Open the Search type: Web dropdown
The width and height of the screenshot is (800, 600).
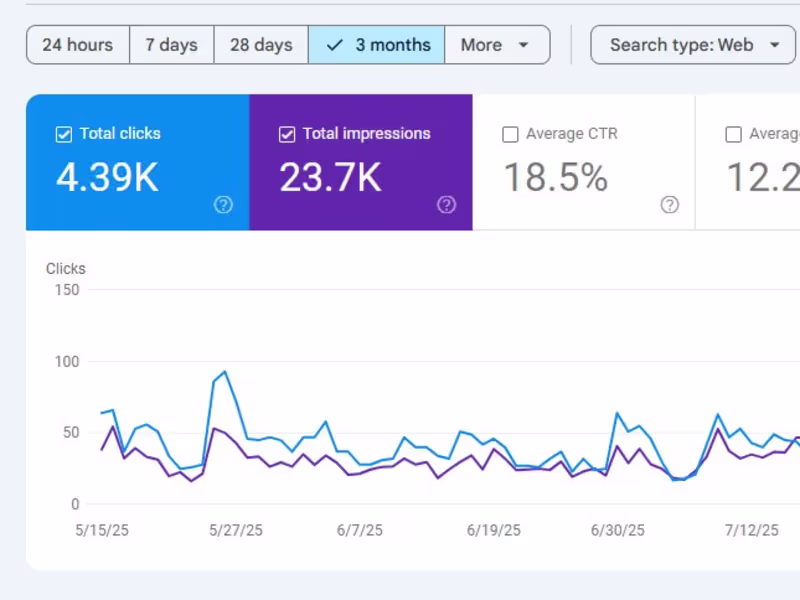pos(692,44)
